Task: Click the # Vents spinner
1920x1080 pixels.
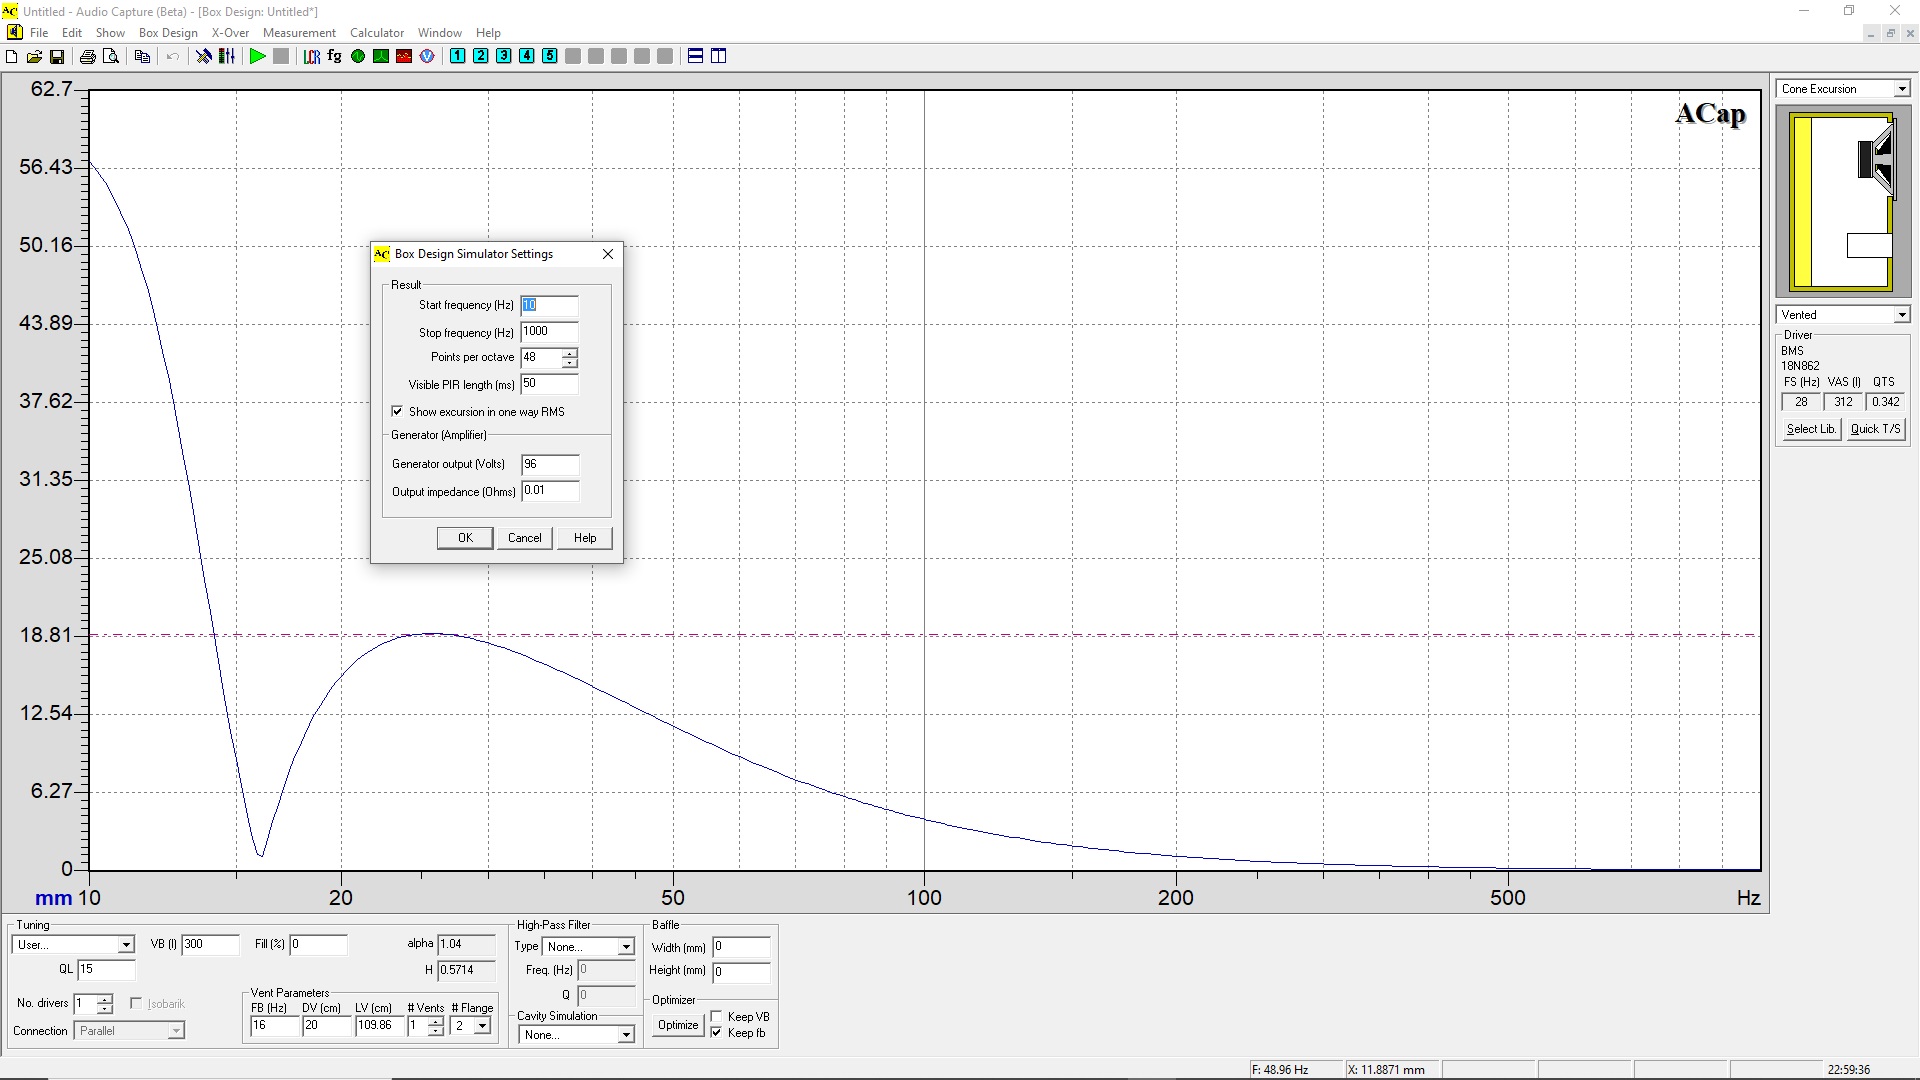Action: [435, 1026]
